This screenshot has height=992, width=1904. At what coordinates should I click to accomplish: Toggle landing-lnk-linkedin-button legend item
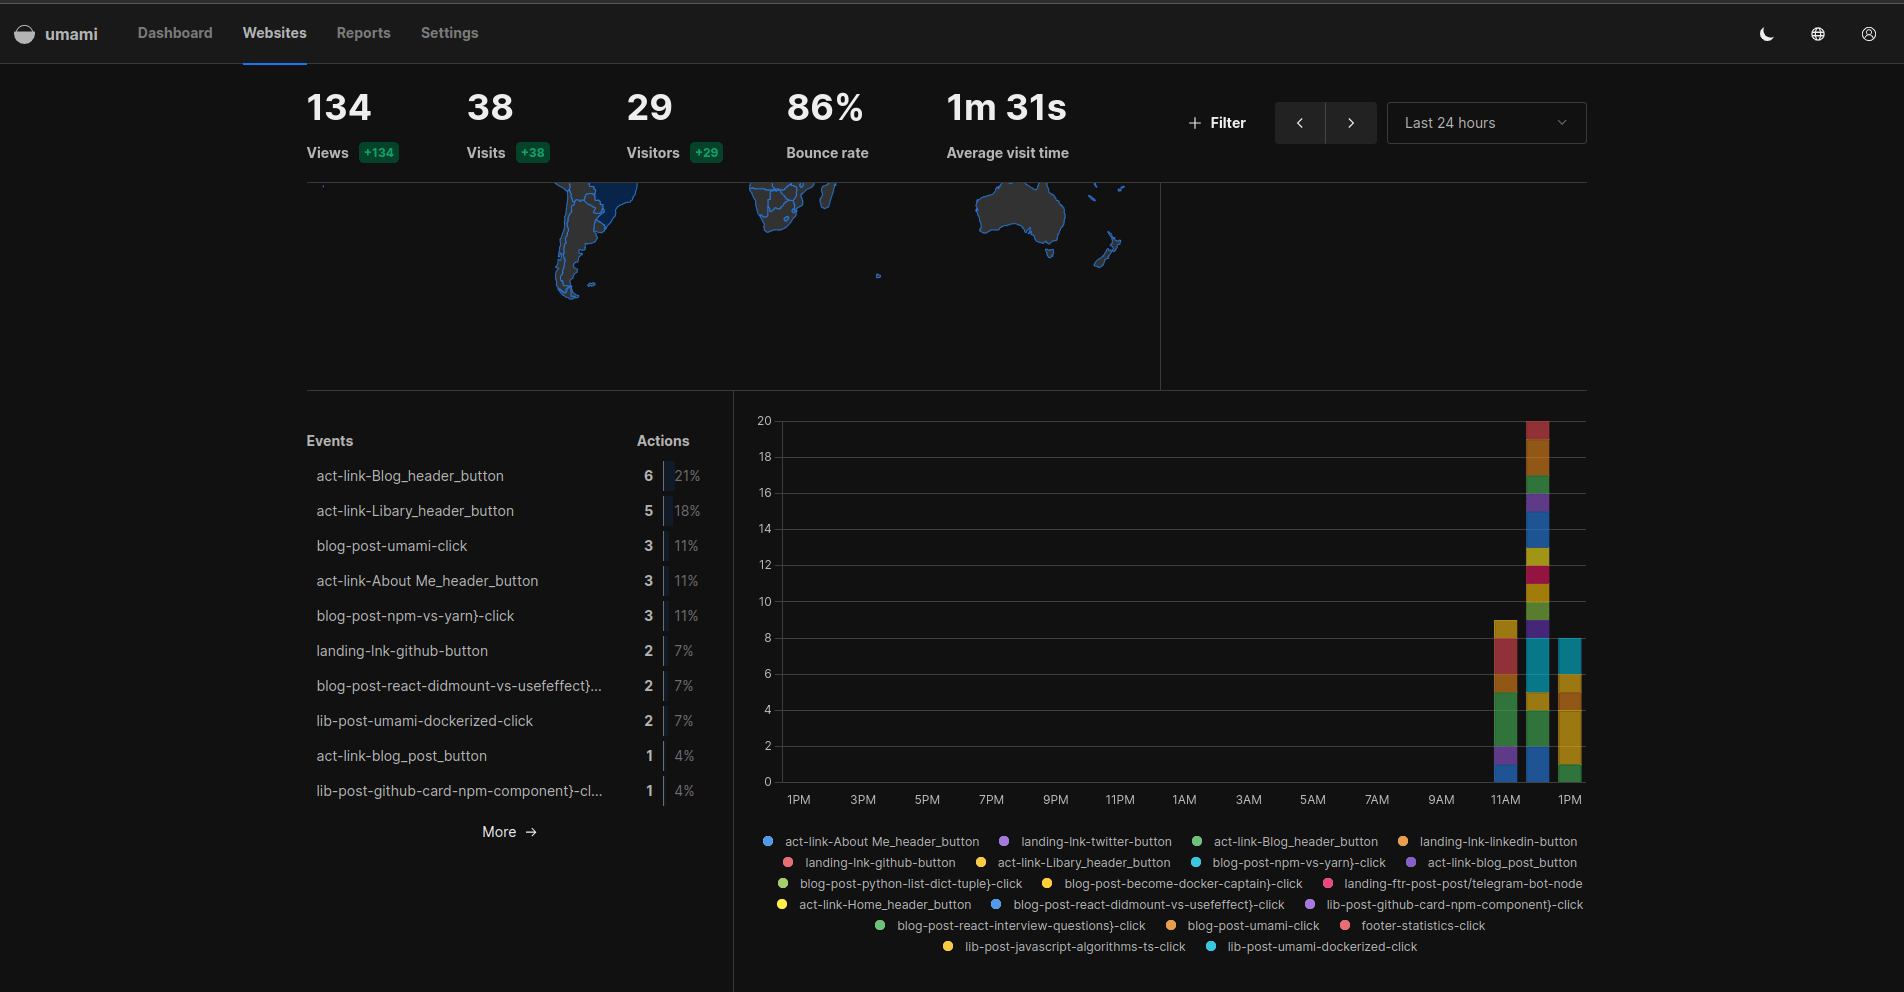[1487, 842]
